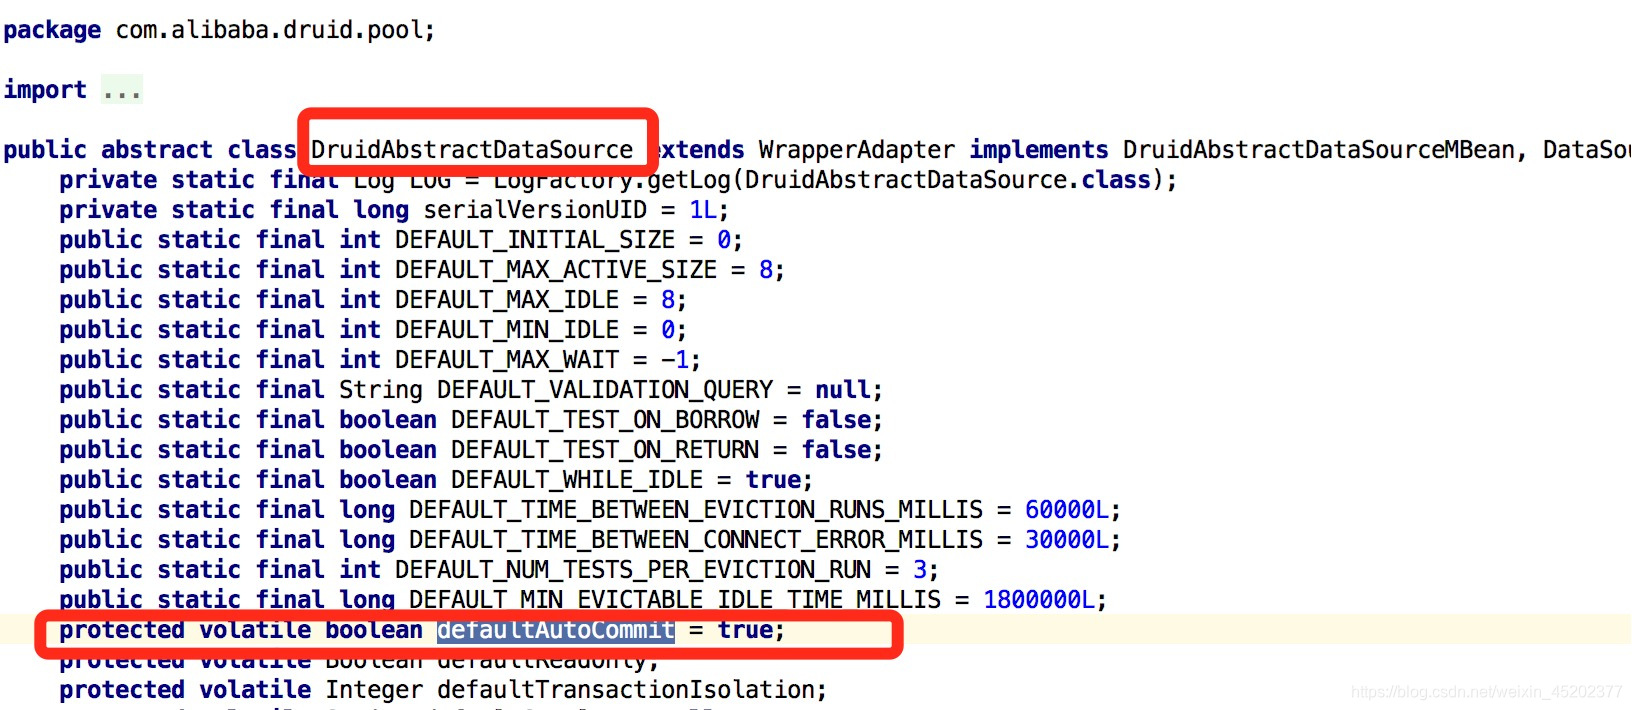Click DEFAULT_TIME_BETWEEN_CONNECT_ERROR_MILLIS constant

(x=696, y=540)
